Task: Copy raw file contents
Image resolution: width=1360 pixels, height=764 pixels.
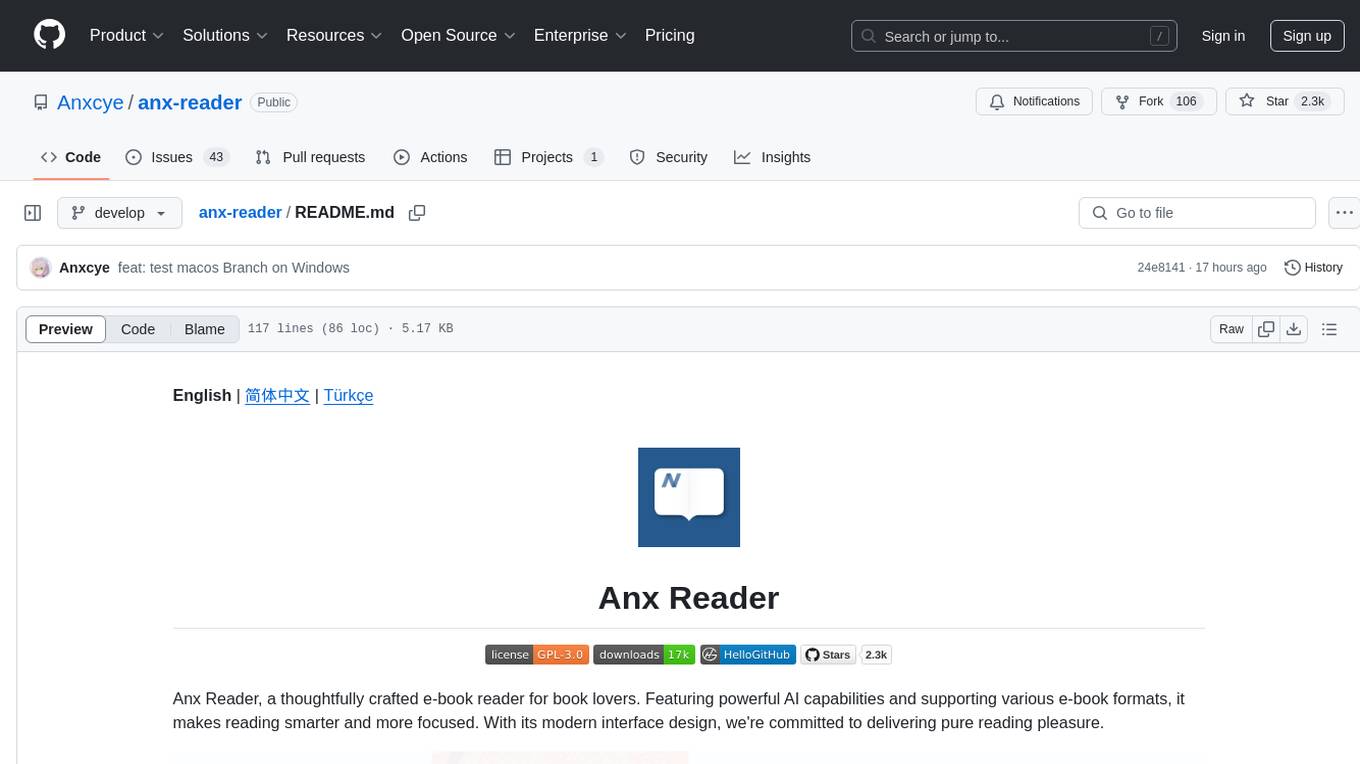Action: [1266, 329]
